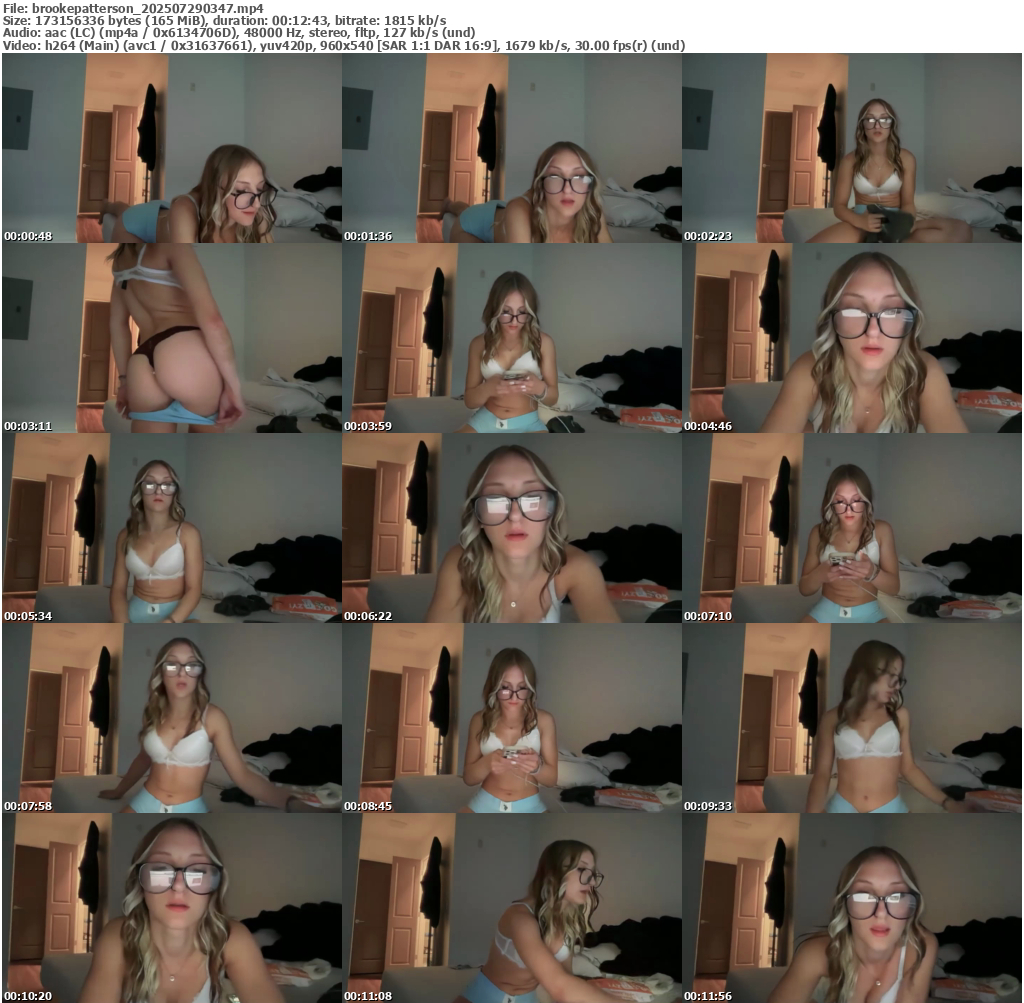This screenshot has height=1003, width=1024.
Task: Open the frame stamped 00:09:33
Action: tap(852, 718)
